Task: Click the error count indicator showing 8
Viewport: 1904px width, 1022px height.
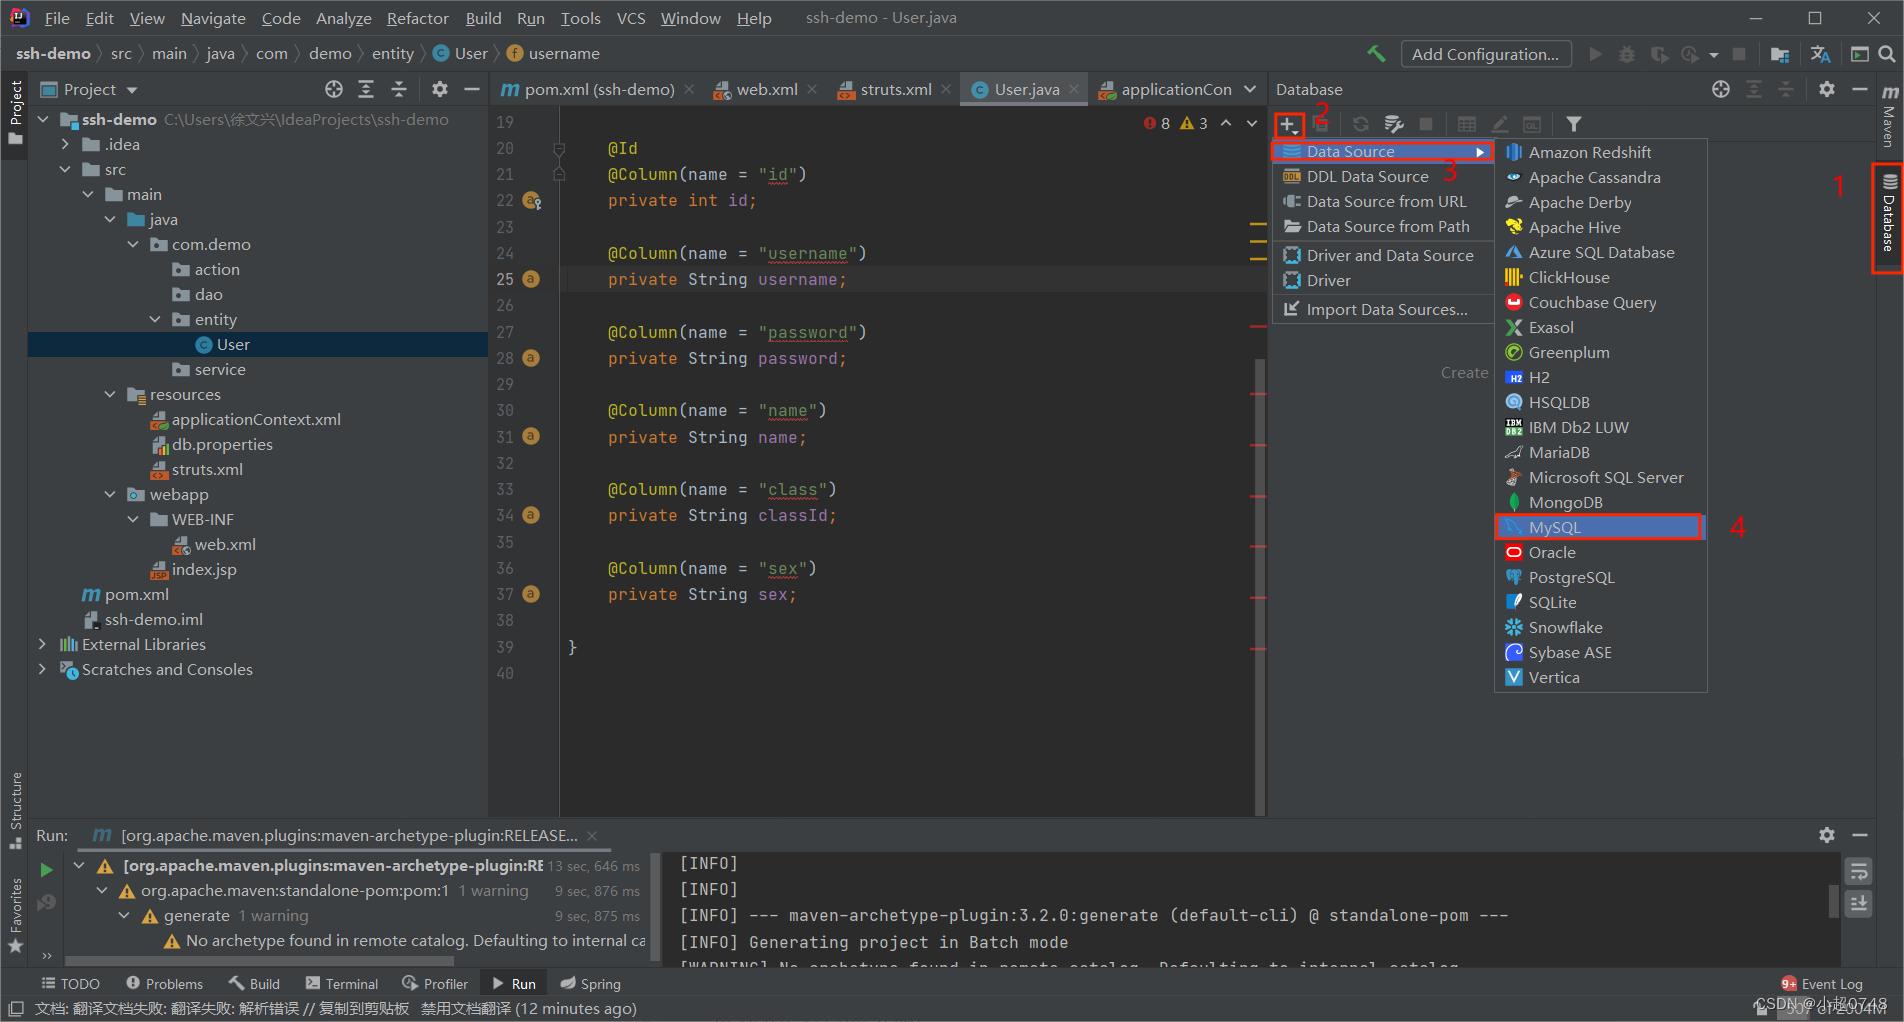Action: pos(1157,123)
